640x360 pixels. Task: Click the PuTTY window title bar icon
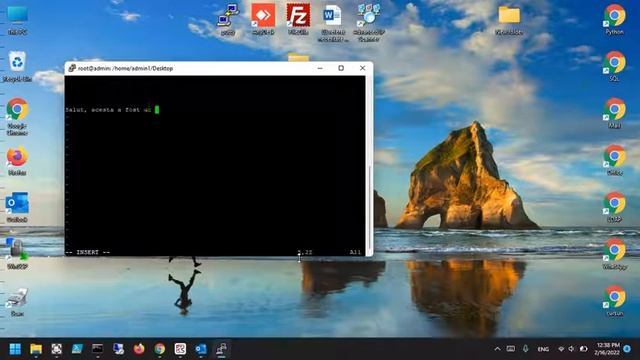pyautogui.click(x=72, y=68)
